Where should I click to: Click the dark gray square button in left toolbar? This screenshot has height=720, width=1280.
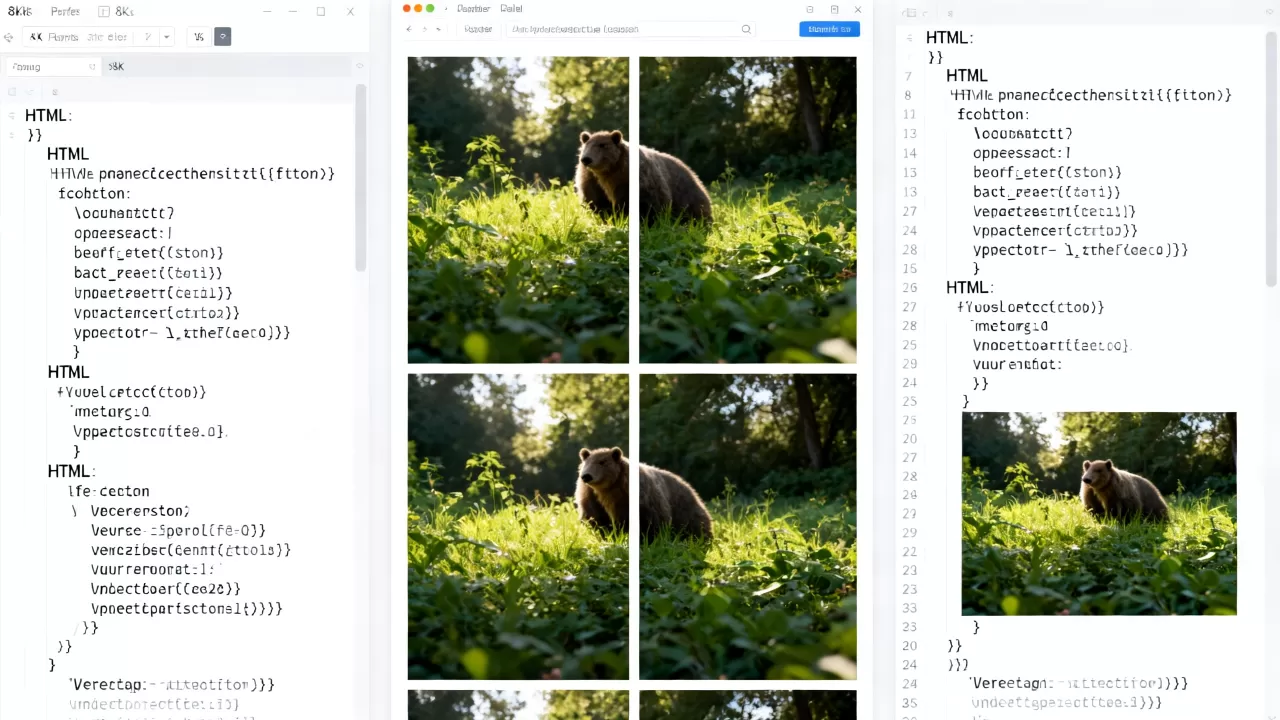click(223, 37)
